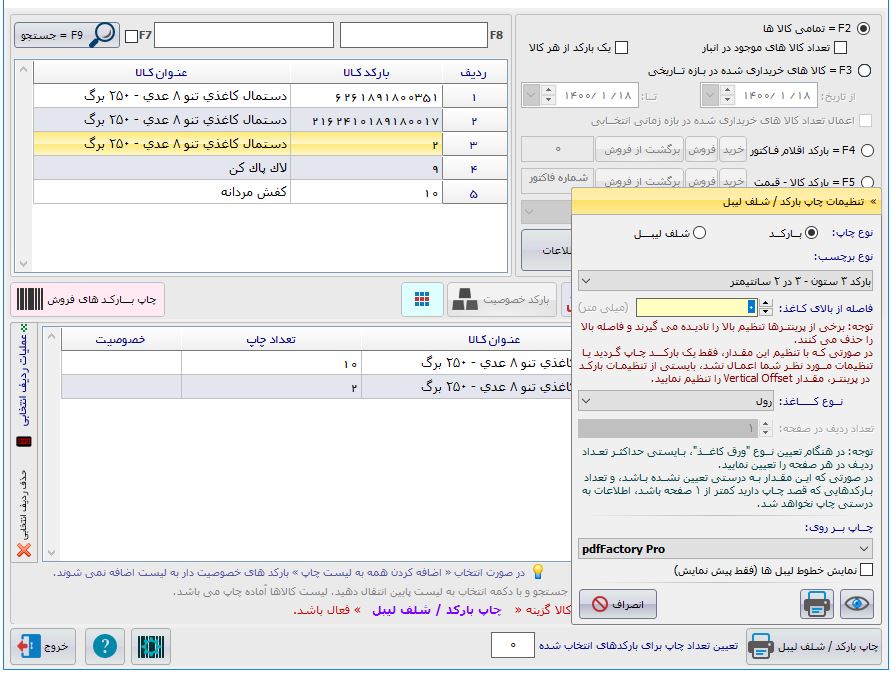Open the help question mark button
Screen dimensions: 891x673
click(104, 646)
